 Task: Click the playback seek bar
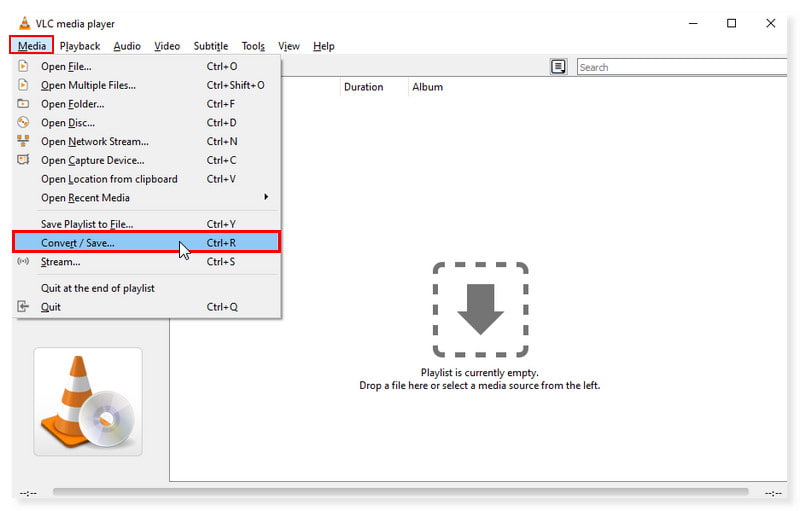400,492
